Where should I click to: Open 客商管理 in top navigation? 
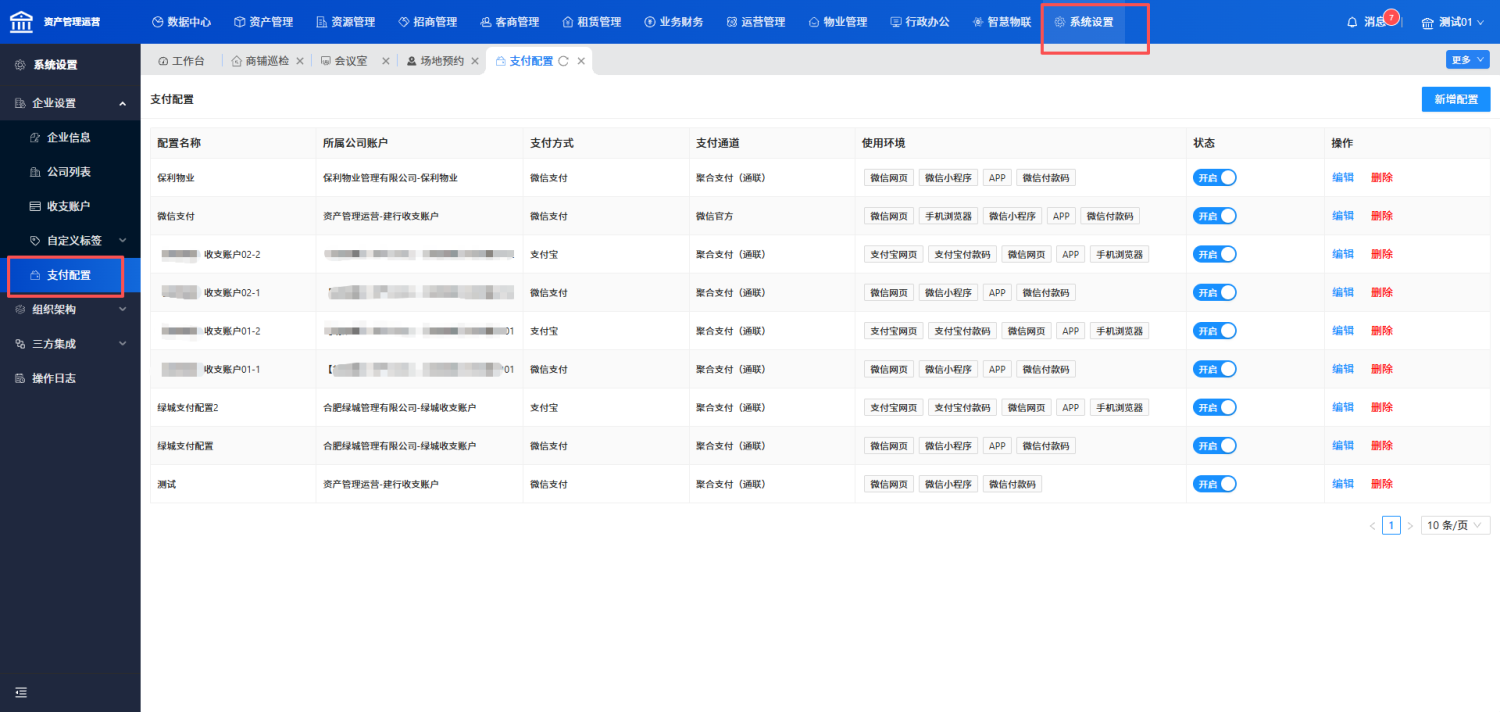click(x=510, y=22)
